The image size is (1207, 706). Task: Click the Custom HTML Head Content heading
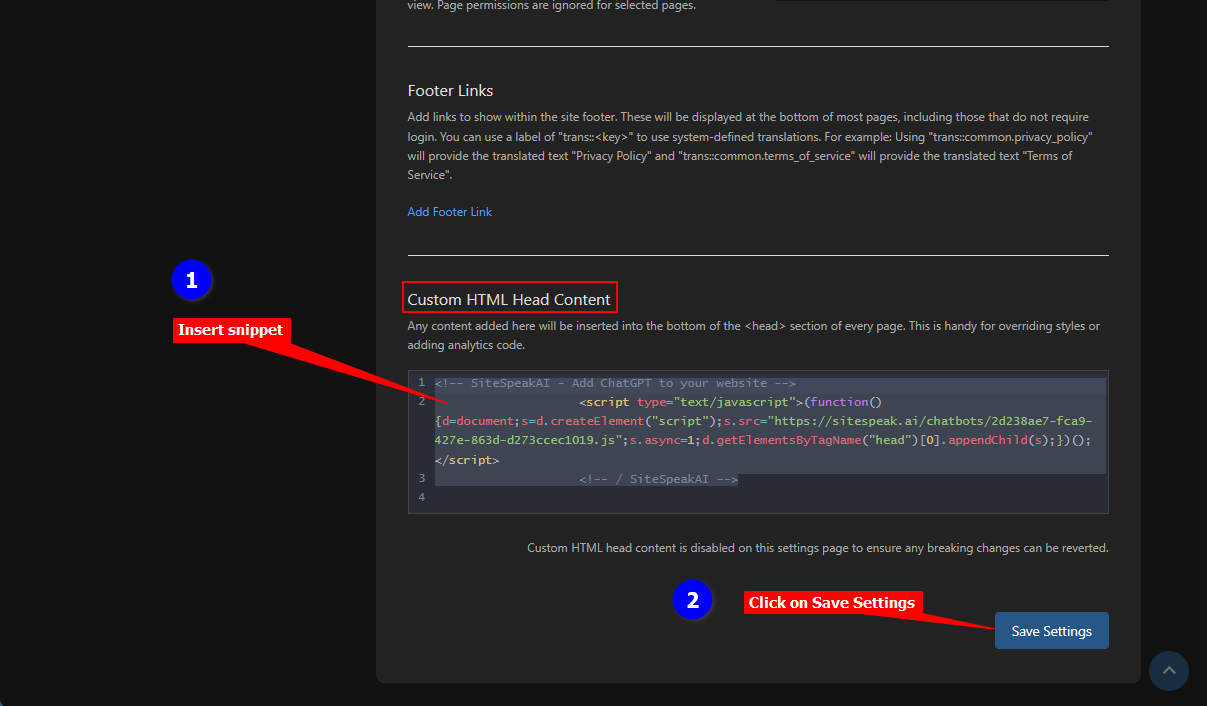tap(509, 299)
